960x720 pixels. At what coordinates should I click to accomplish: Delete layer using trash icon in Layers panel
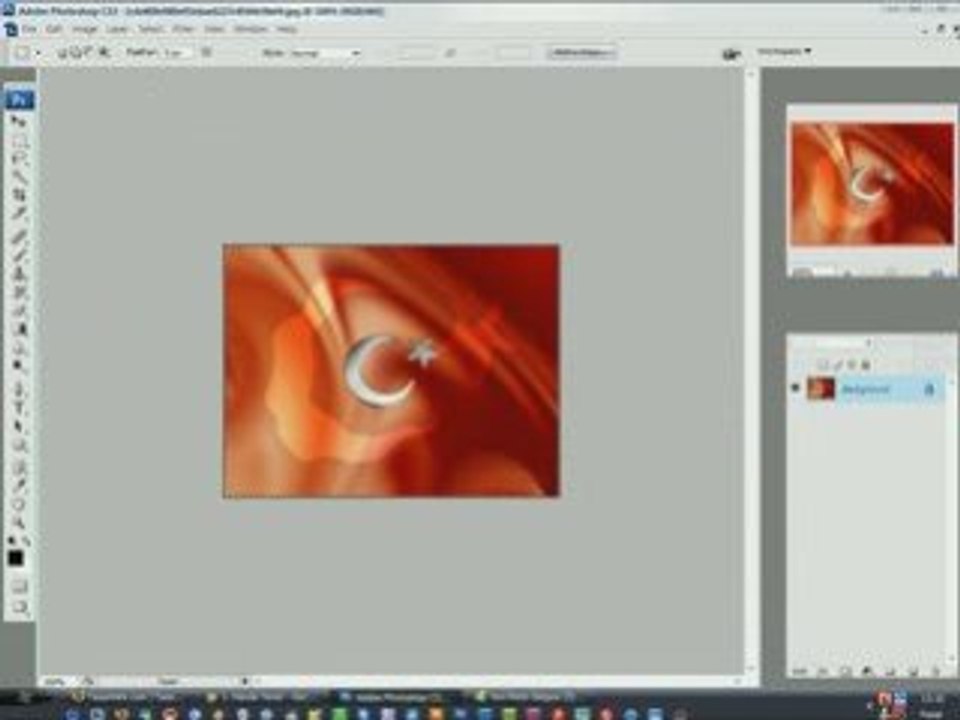[936, 672]
